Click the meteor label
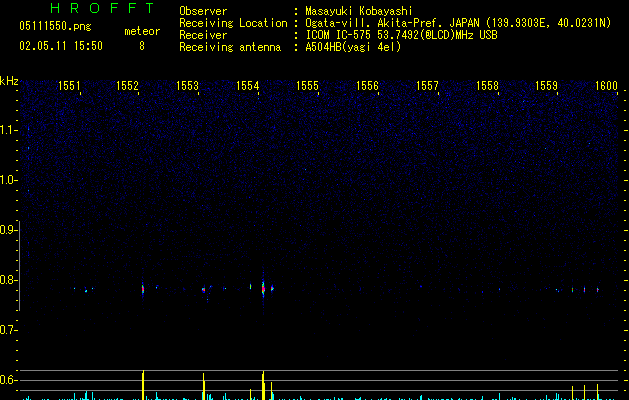The image size is (629, 400). pos(142,31)
